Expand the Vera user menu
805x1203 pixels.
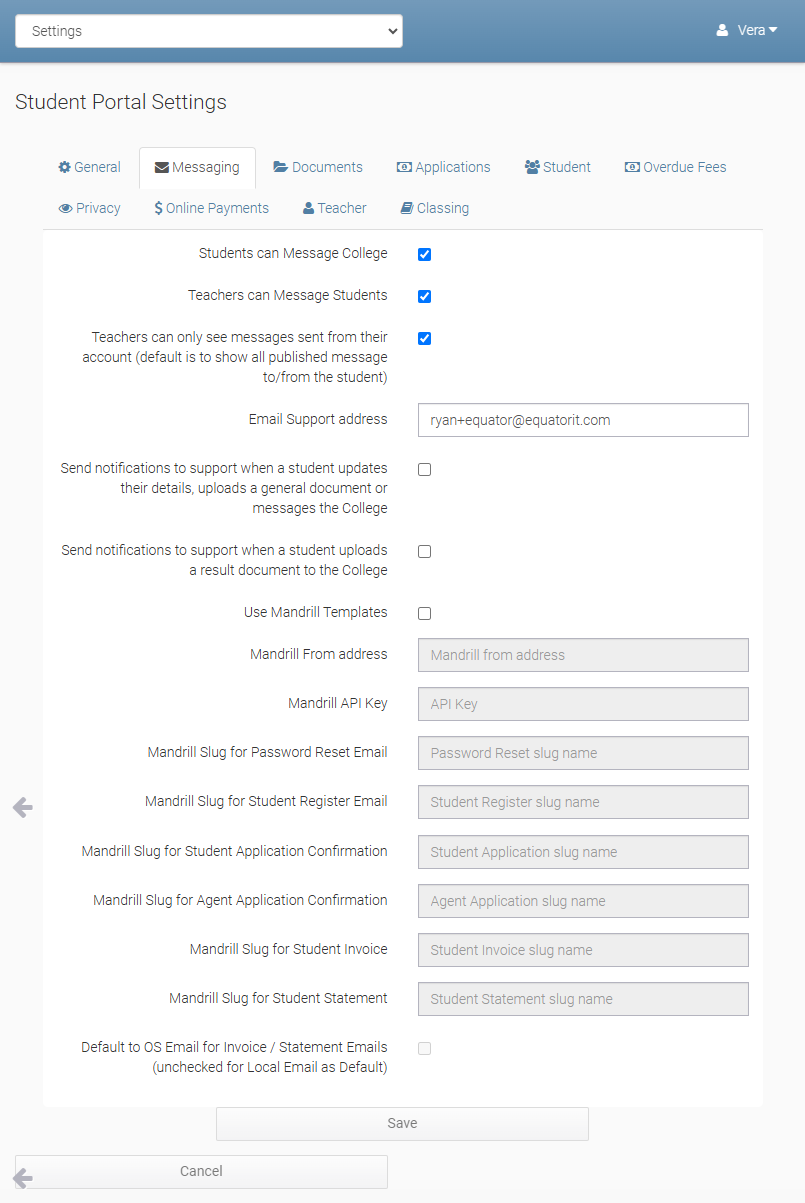[747, 30]
